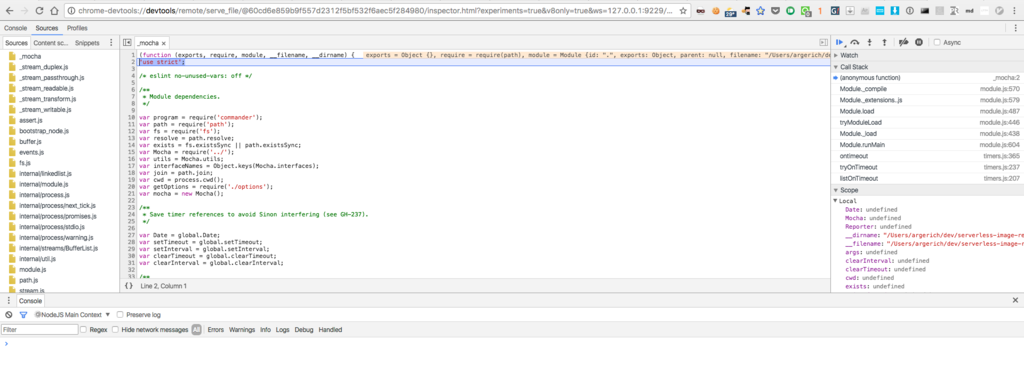Select Module._compile call stack frame
The height and width of the screenshot is (388, 1024).
(x=928, y=89)
